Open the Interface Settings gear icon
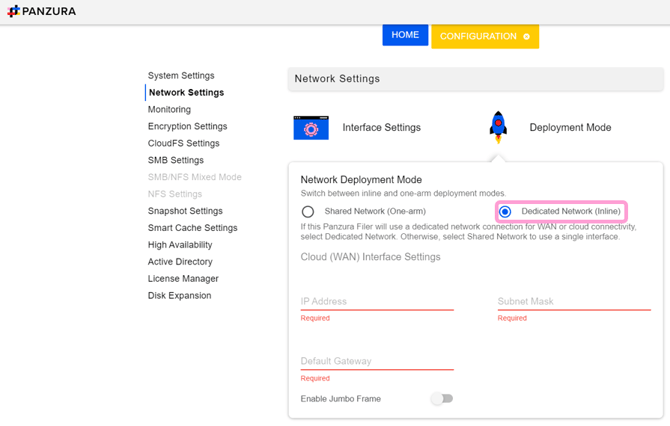Viewport: 670px width, 426px height. 311,128
